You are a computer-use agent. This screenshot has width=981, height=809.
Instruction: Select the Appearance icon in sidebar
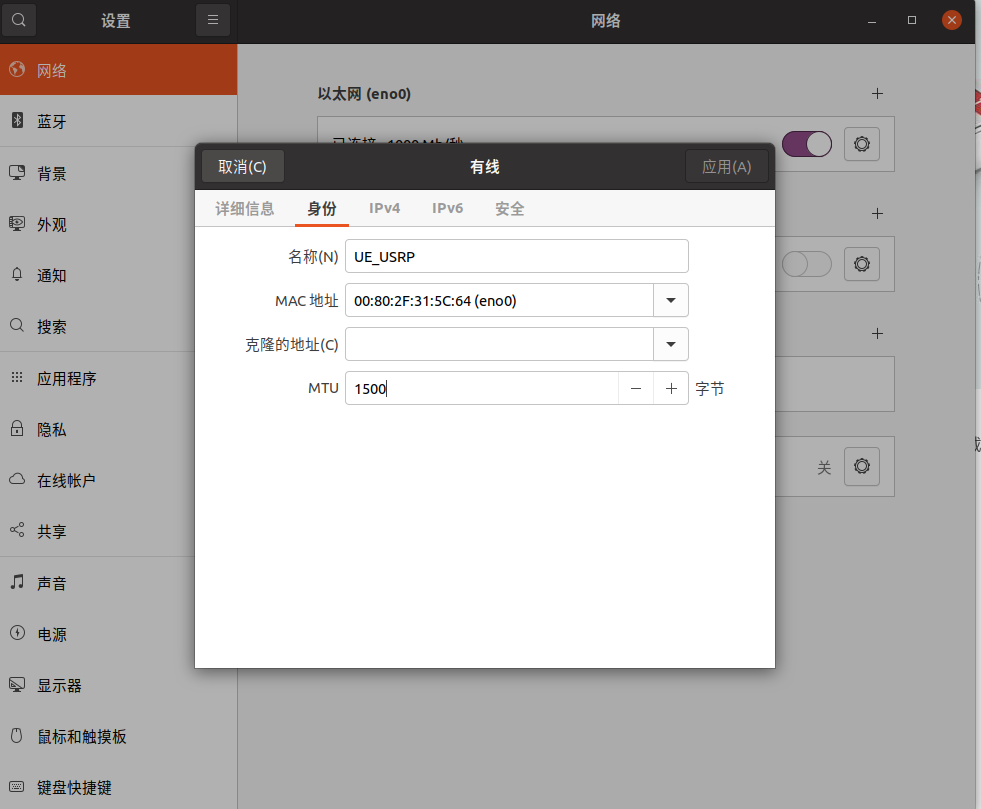18,223
